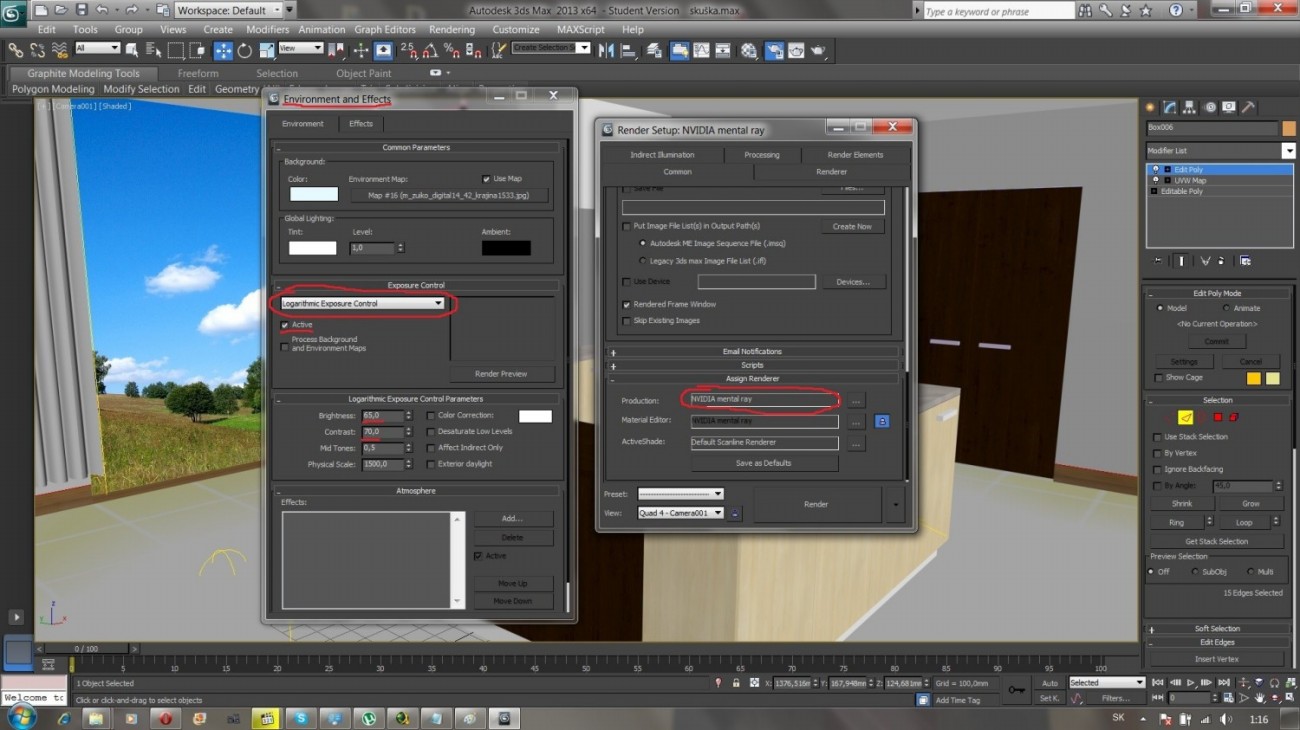Click the Create Now button

pos(852,227)
